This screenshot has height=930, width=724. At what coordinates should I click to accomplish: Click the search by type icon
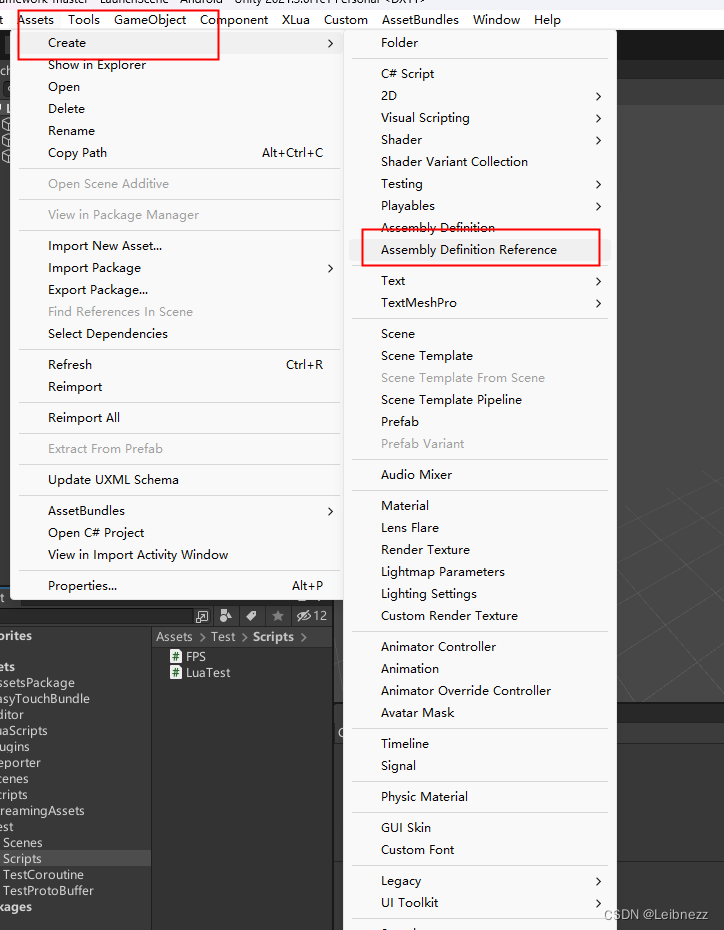226,616
